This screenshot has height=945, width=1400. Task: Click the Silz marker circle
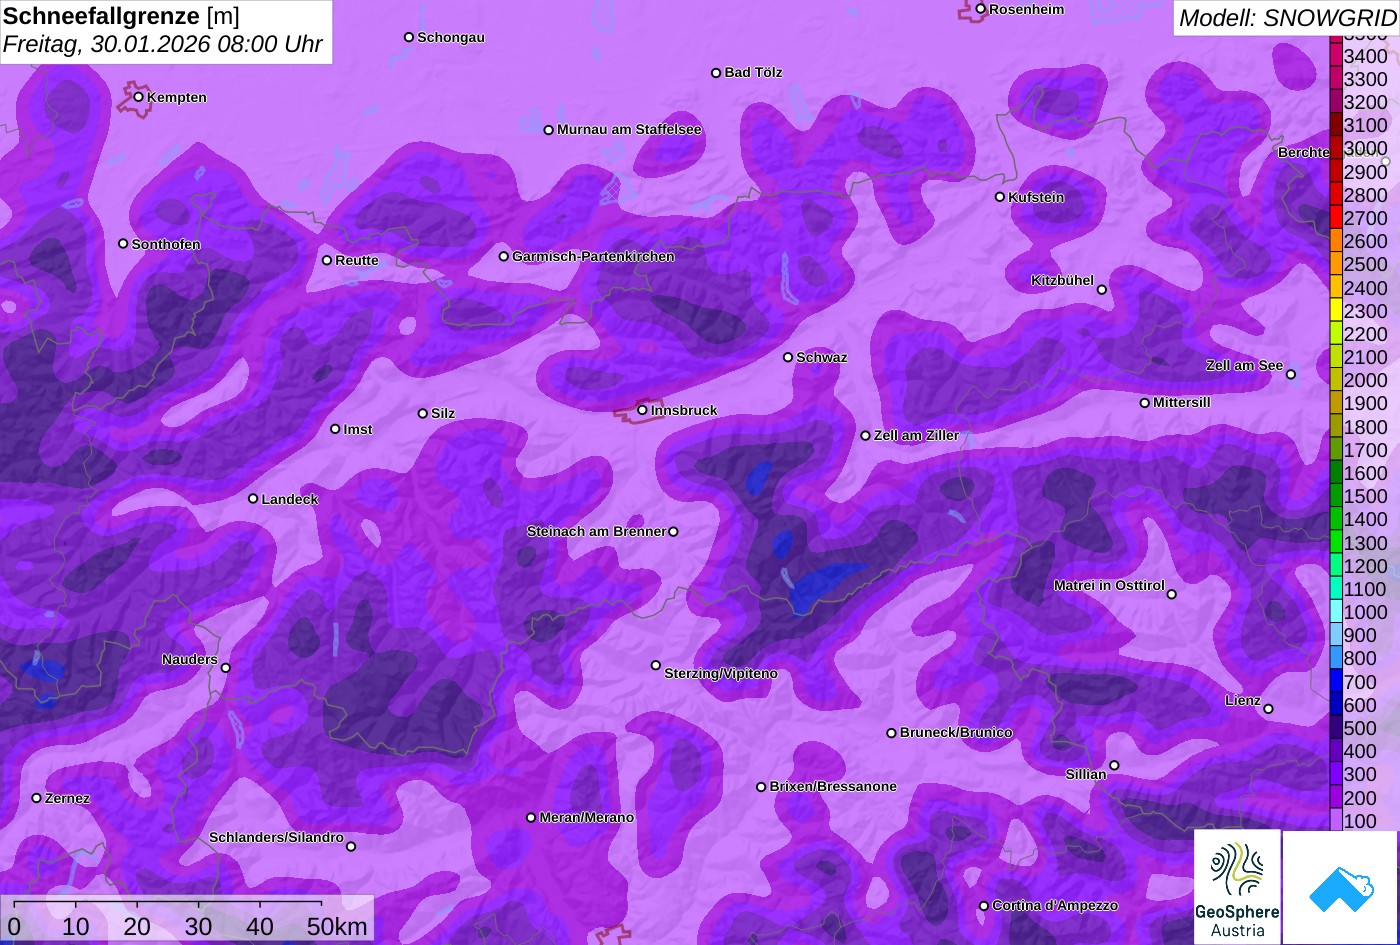(x=423, y=413)
